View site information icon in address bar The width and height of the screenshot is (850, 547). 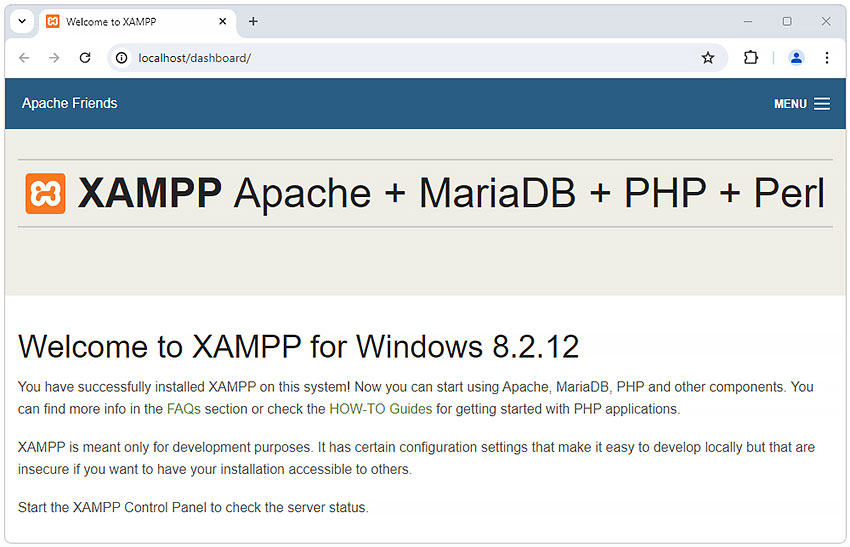(x=122, y=57)
